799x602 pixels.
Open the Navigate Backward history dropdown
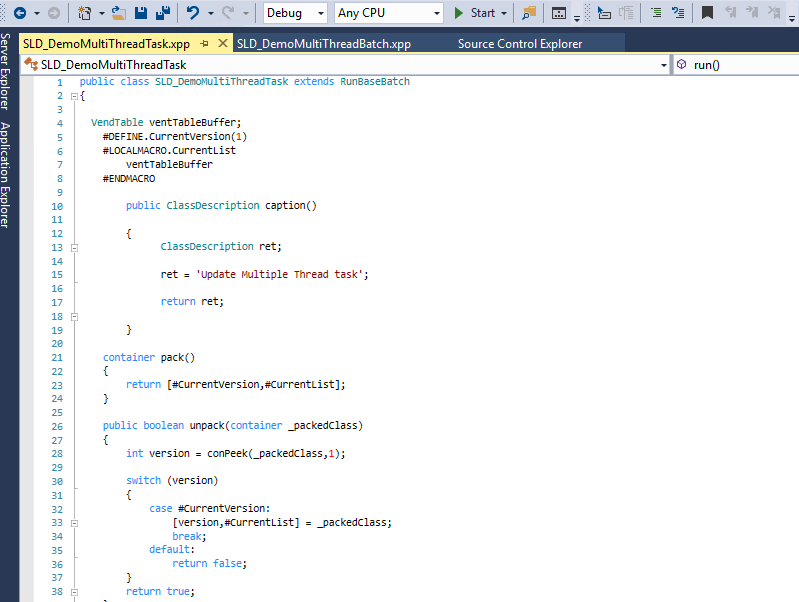pyautogui.click(x=37, y=13)
